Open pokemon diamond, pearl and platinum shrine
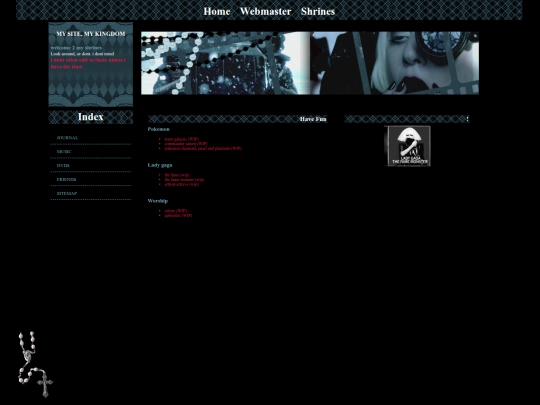540x405 pixels. (203, 148)
